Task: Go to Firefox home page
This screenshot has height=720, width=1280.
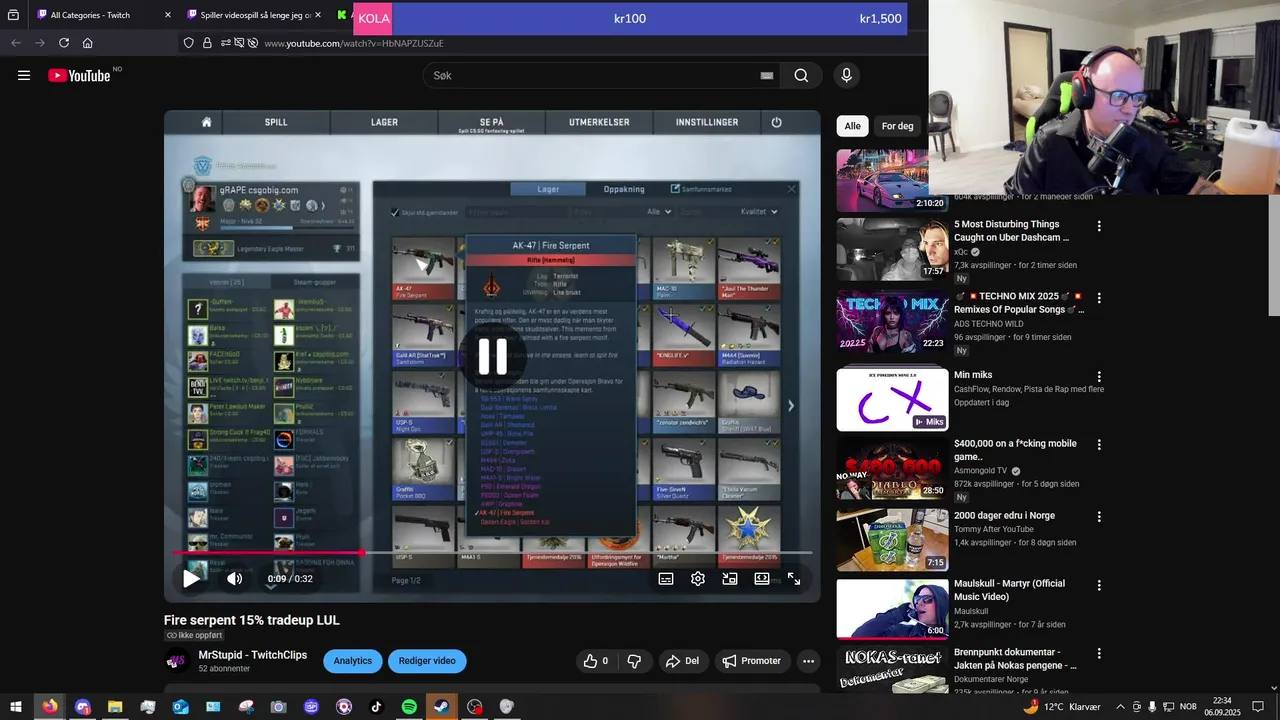Action: [x=88, y=43]
